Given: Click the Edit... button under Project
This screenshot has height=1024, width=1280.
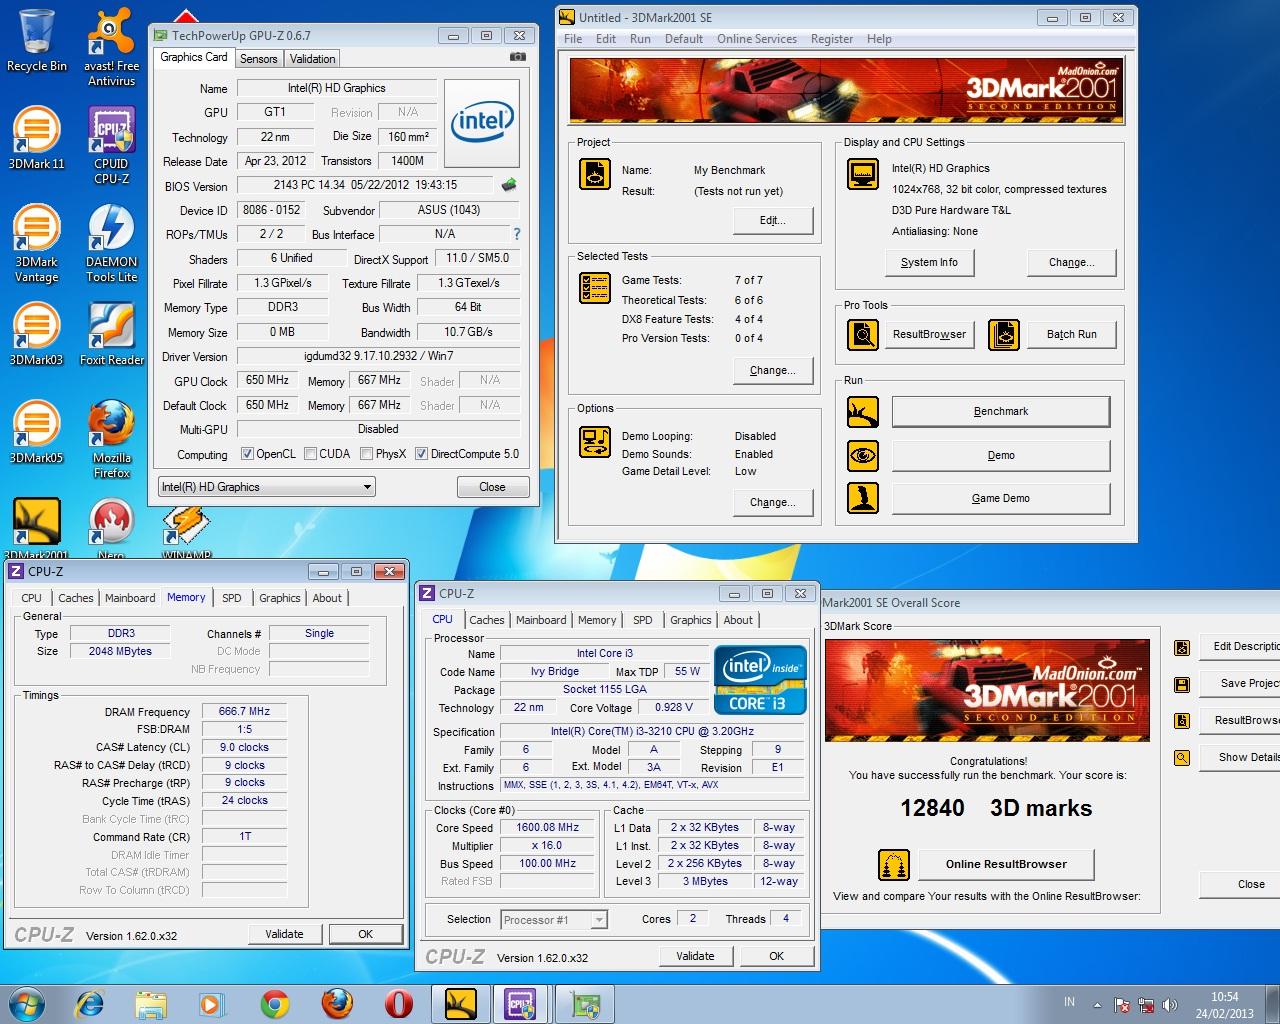Looking at the screenshot, I should click(773, 220).
